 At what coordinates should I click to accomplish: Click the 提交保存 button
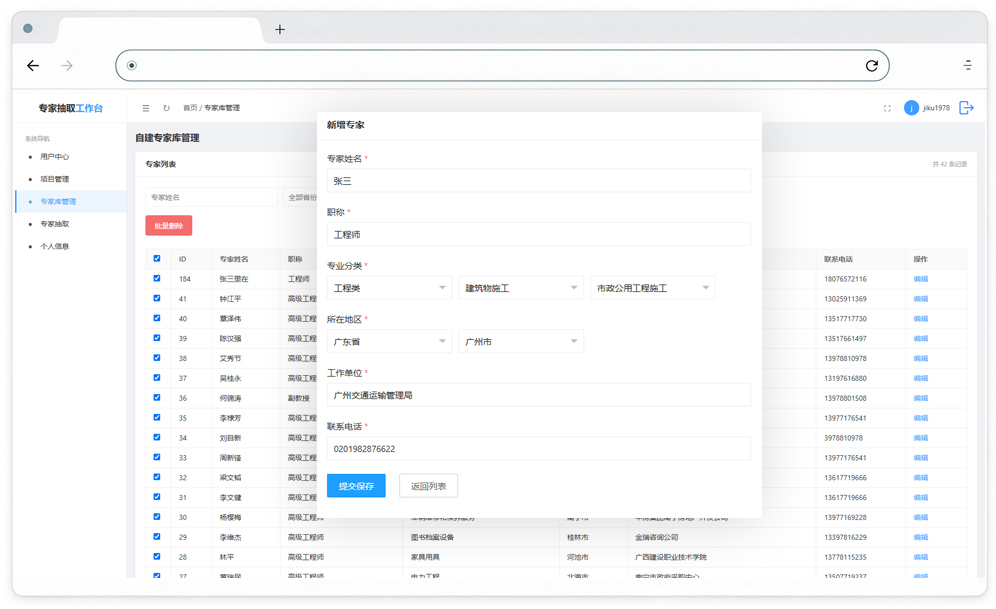(x=356, y=486)
